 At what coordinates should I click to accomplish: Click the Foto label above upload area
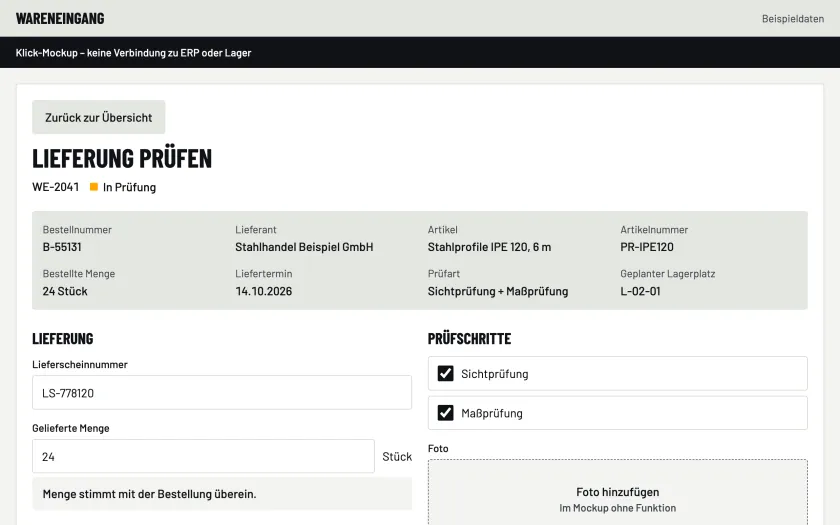pos(438,448)
